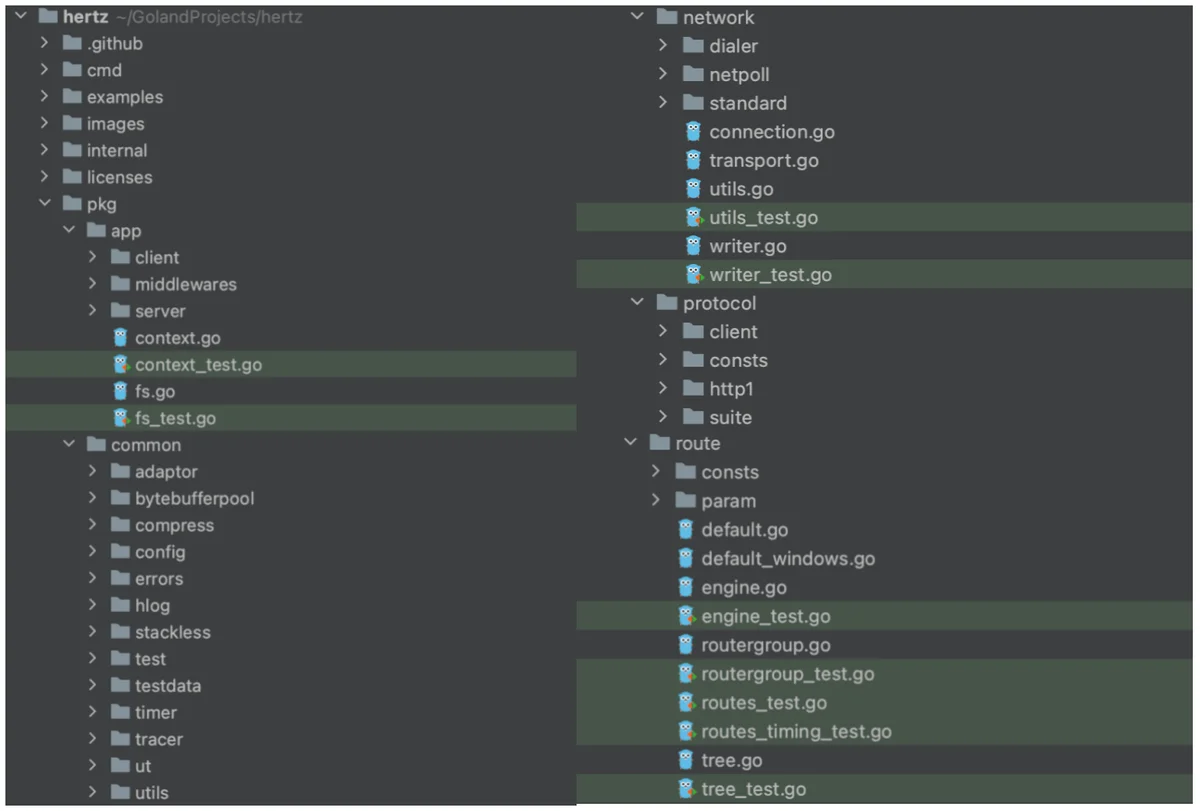Select routergroup.go file
This screenshot has width=1200, height=811.
coord(766,646)
